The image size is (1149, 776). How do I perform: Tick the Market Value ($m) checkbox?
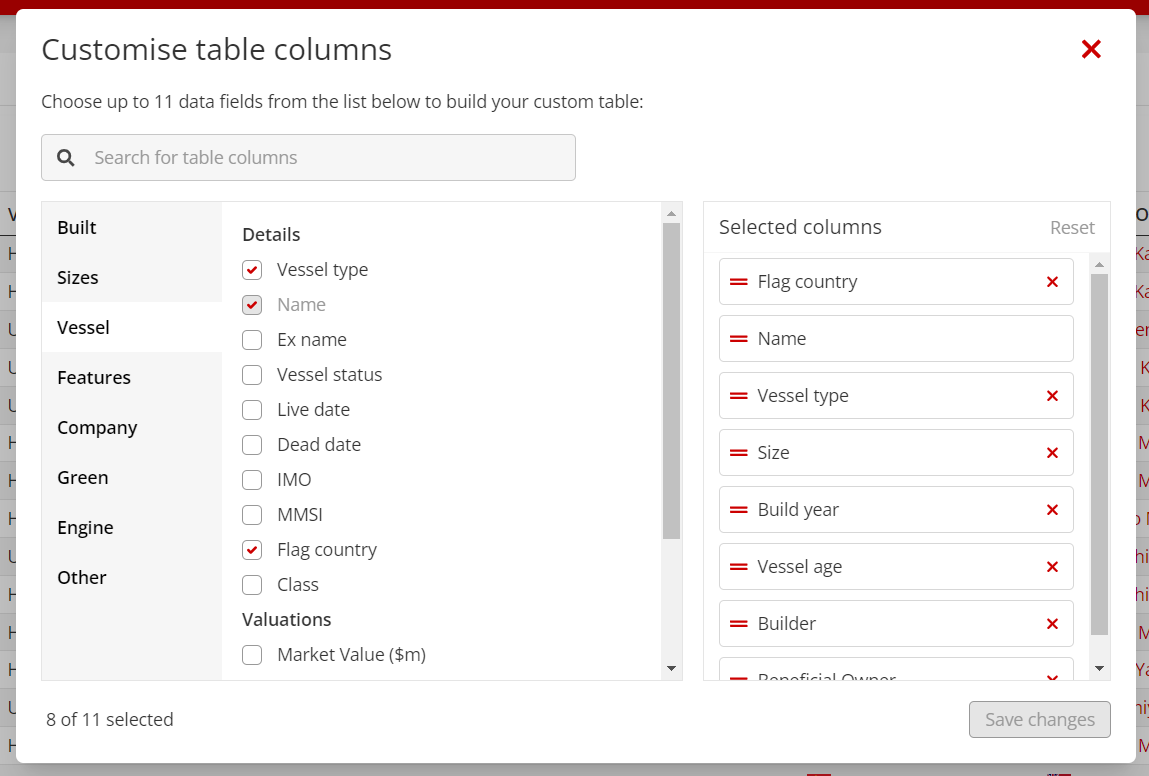[x=253, y=655]
